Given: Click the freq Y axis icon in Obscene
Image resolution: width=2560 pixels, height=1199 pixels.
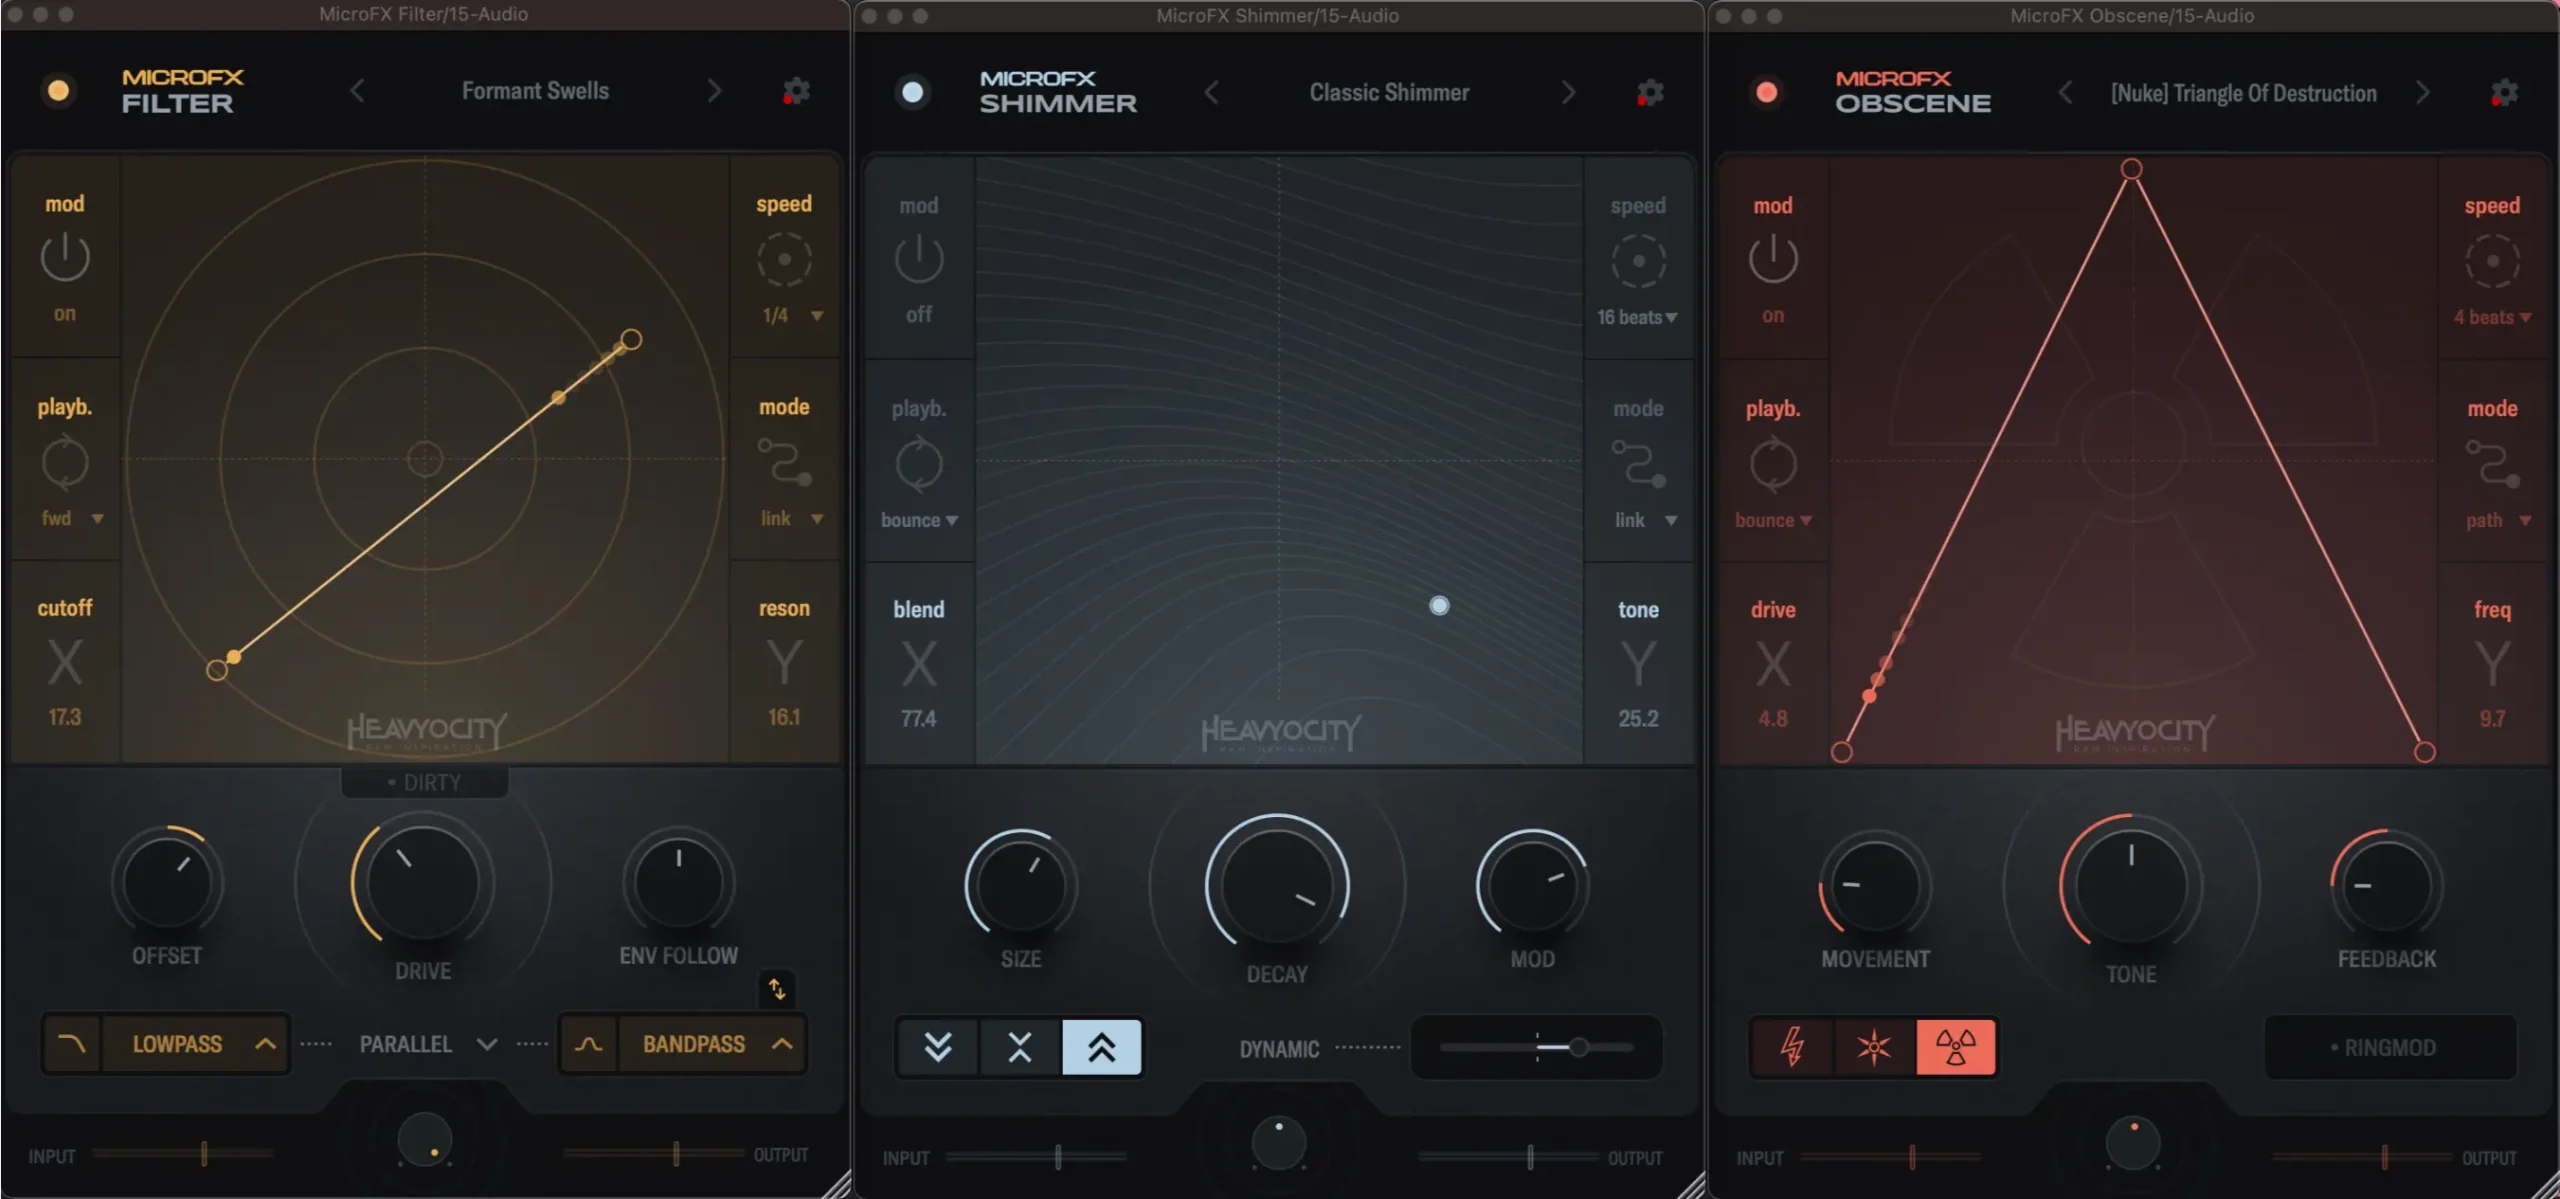Looking at the screenshot, I should pyautogui.click(x=2492, y=664).
